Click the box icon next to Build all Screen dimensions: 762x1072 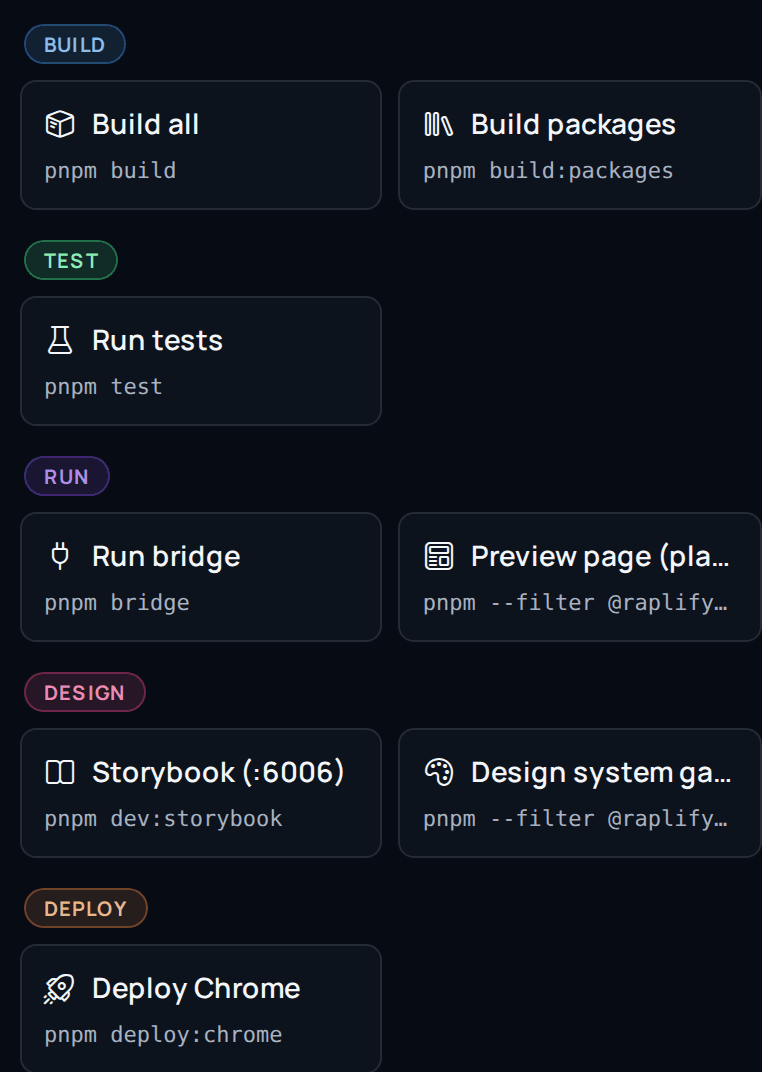pyautogui.click(x=59, y=124)
